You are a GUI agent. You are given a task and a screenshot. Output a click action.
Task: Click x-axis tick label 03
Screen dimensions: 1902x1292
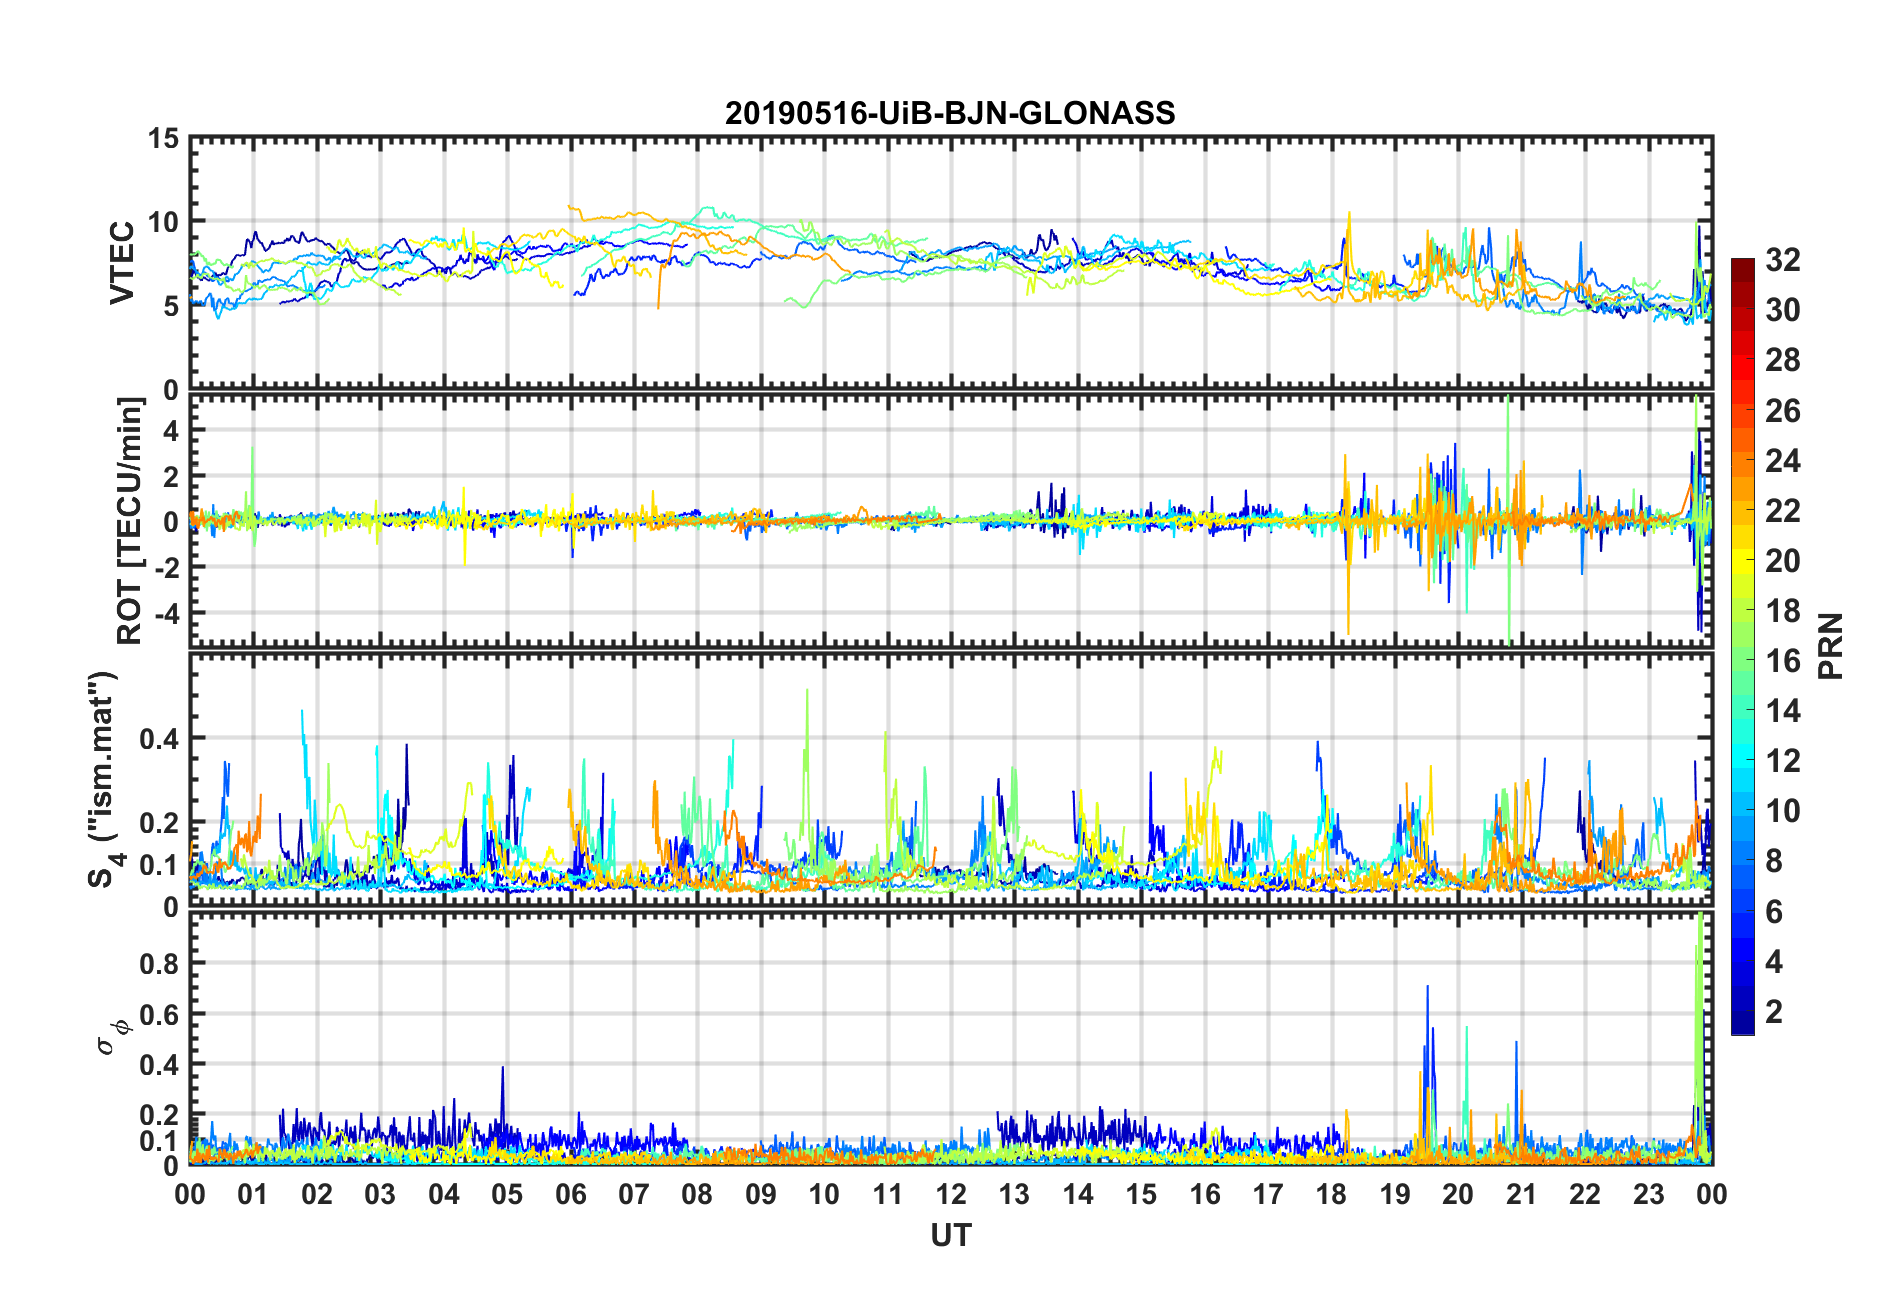[x=380, y=1194]
